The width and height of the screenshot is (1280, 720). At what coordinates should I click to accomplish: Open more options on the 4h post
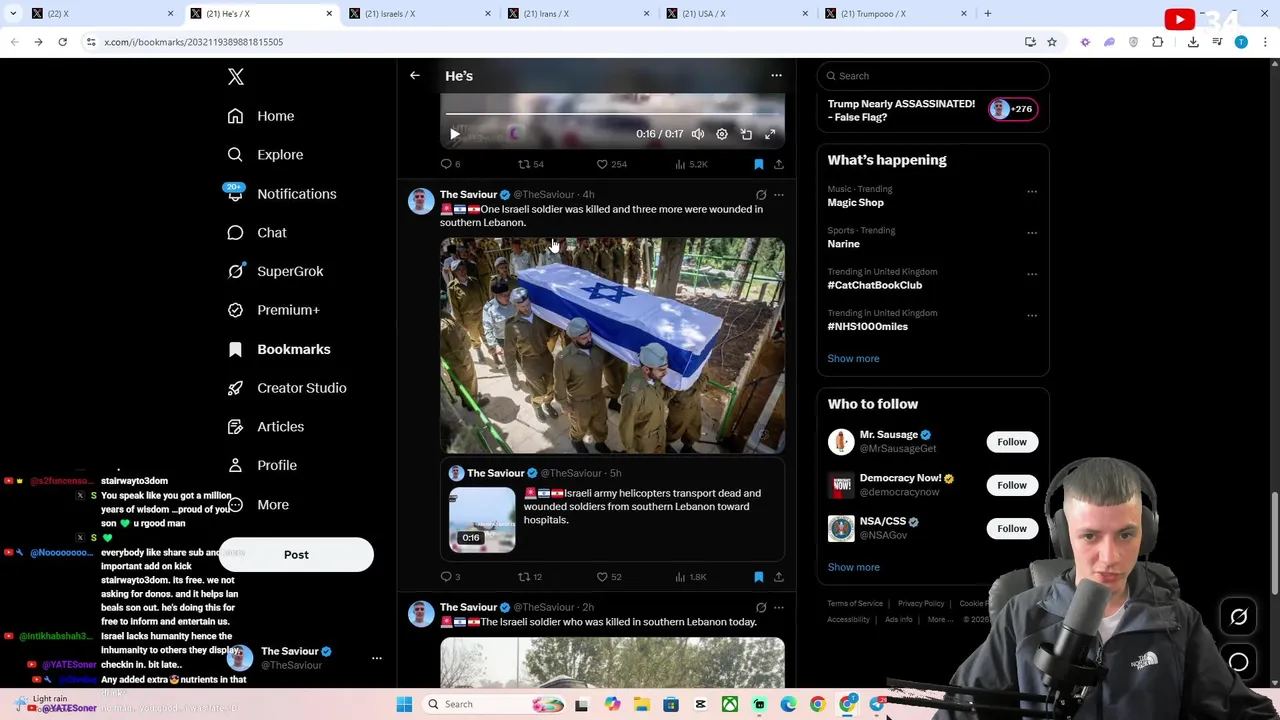(779, 195)
